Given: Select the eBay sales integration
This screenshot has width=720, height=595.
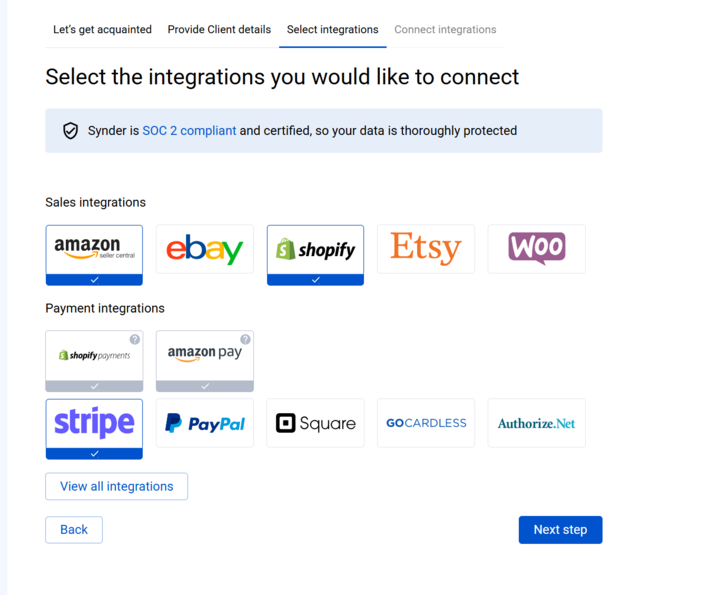Looking at the screenshot, I should (205, 249).
